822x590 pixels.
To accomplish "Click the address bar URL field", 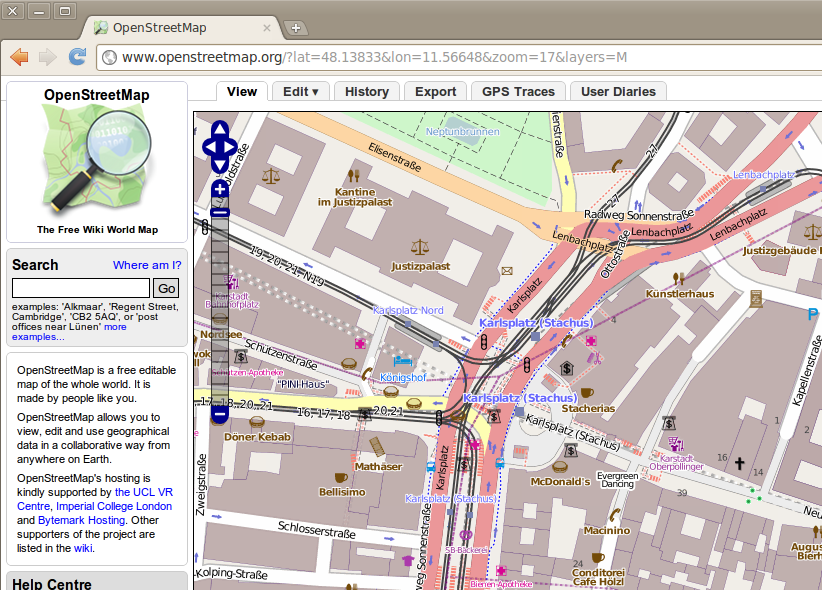I will point(461,57).
